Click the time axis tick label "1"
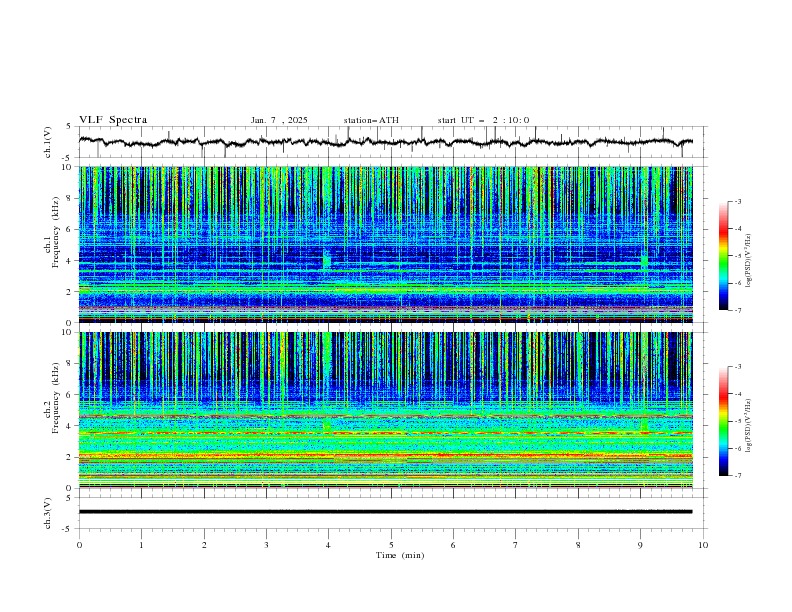 coord(141,545)
